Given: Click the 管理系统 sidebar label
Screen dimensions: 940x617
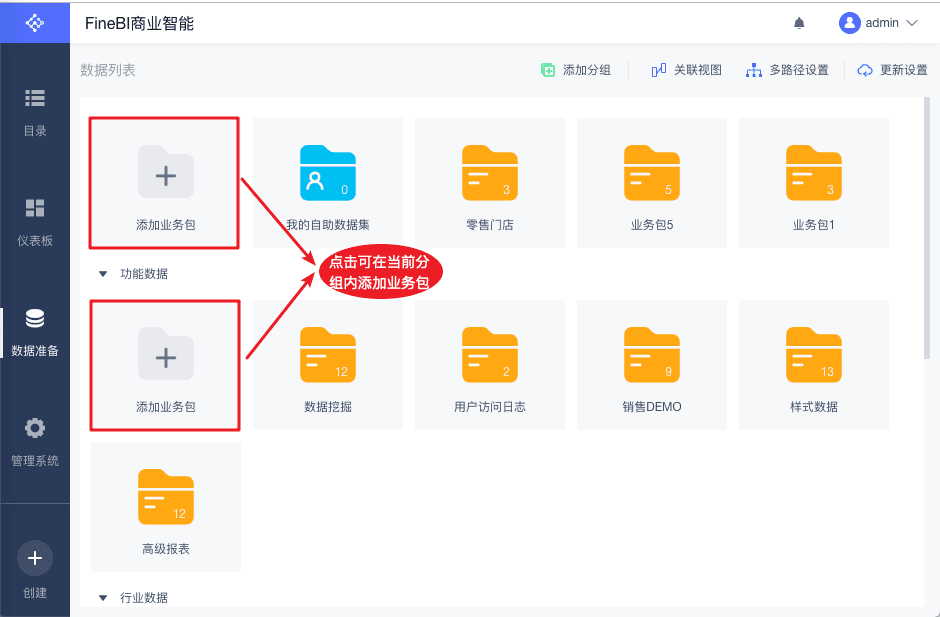Looking at the screenshot, I should 35,461.
